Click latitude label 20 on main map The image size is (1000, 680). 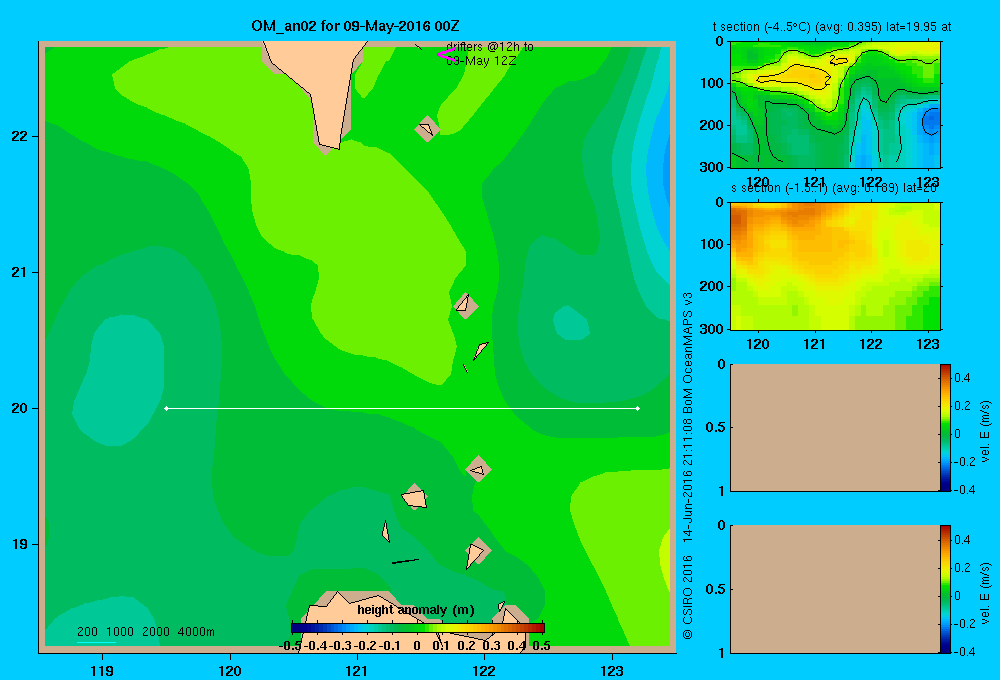[x=19, y=408]
